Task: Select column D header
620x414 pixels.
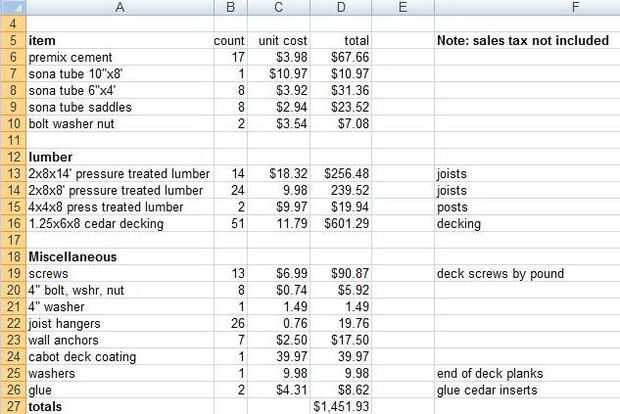Action: click(x=342, y=7)
